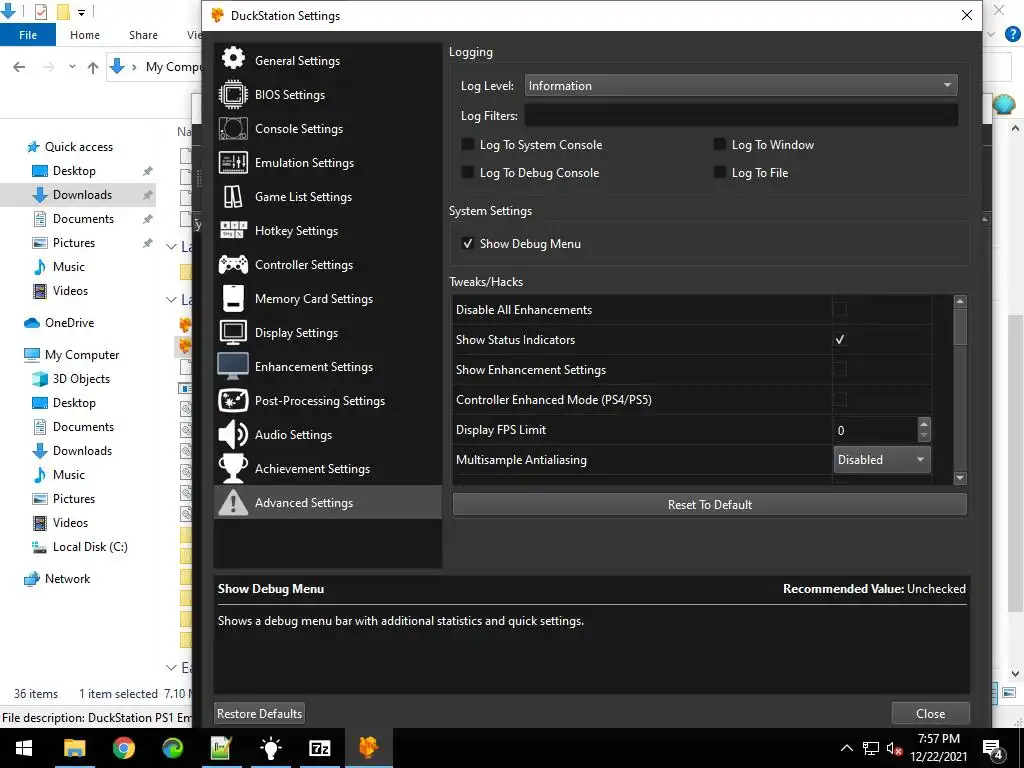Open Game List Settings book icon
Screen dimensions: 1024x768
pos(233,196)
